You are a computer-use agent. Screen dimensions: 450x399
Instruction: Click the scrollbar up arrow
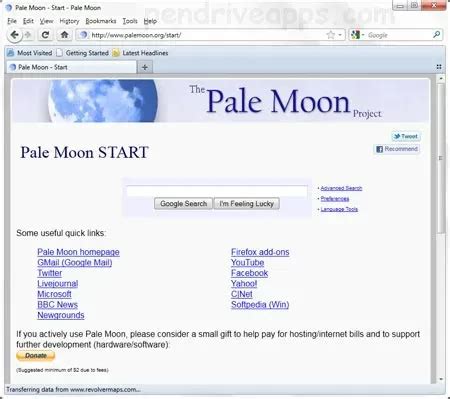(441, 79)
